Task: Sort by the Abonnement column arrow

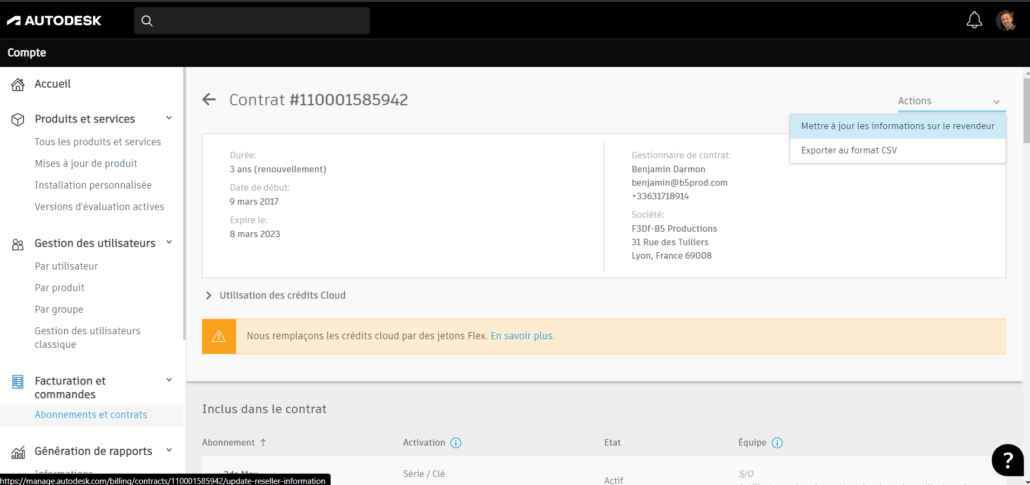Action: point(263,443)
